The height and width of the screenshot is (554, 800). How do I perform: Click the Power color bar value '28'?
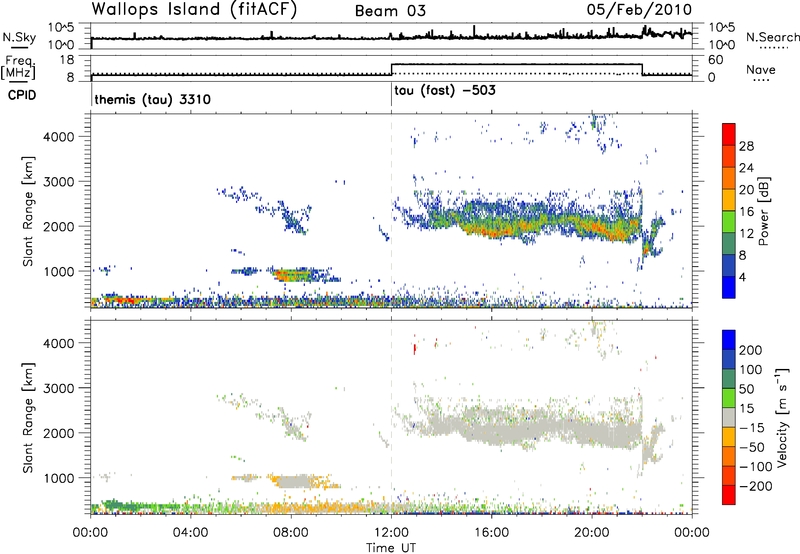(x=746, y=146)
